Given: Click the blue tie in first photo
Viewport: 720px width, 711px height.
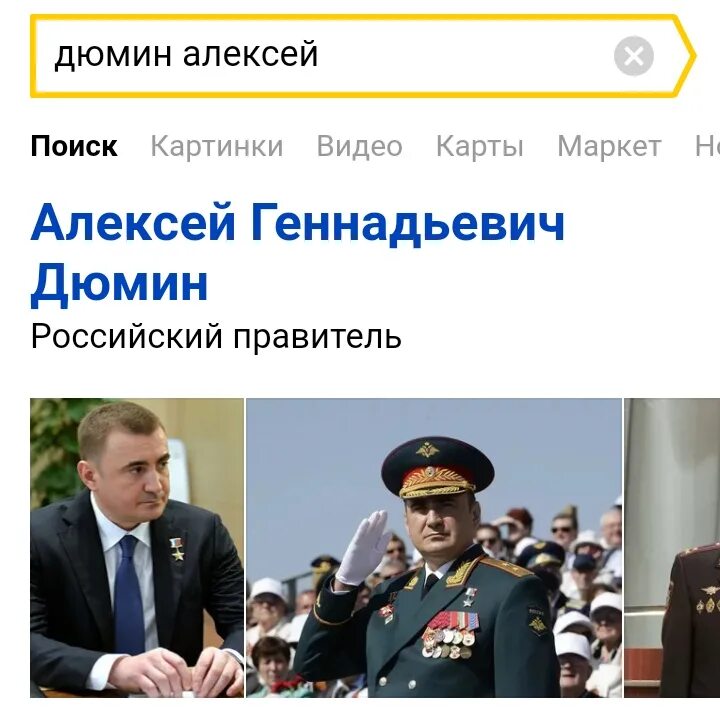Looking at the screenshot, I should (x=129, y=595).
